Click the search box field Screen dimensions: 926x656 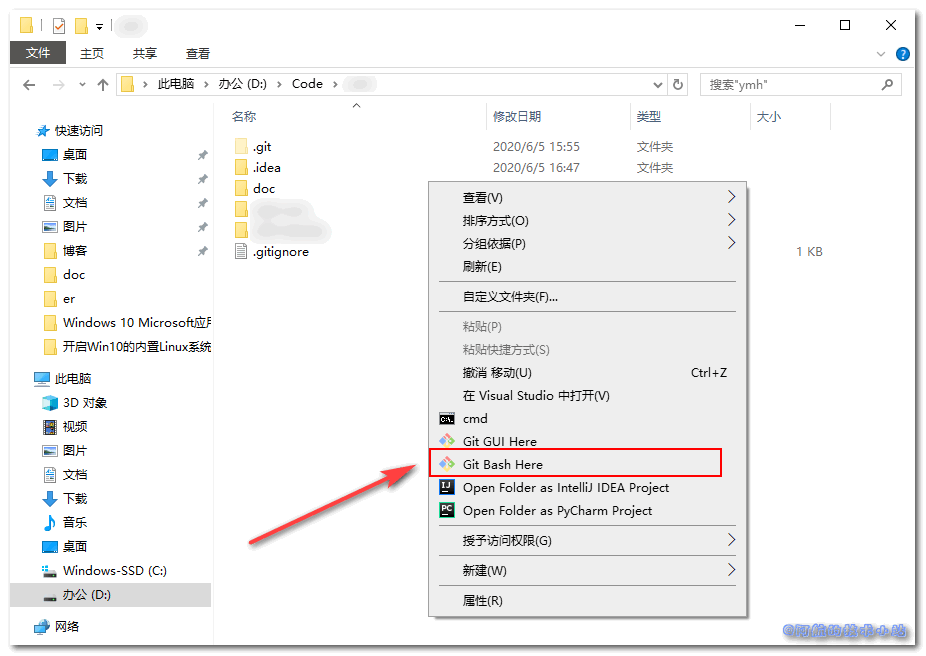coord(790,85)
